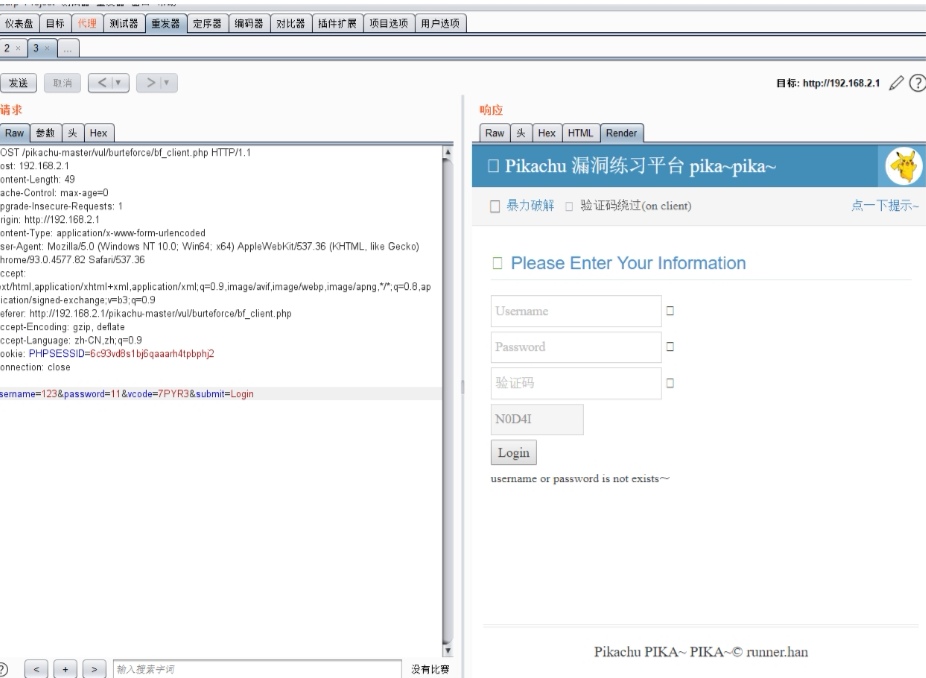This screenshot has height=678, width=926.
Task: Open the forward history dropdown arrow
Action: point(167,83)
